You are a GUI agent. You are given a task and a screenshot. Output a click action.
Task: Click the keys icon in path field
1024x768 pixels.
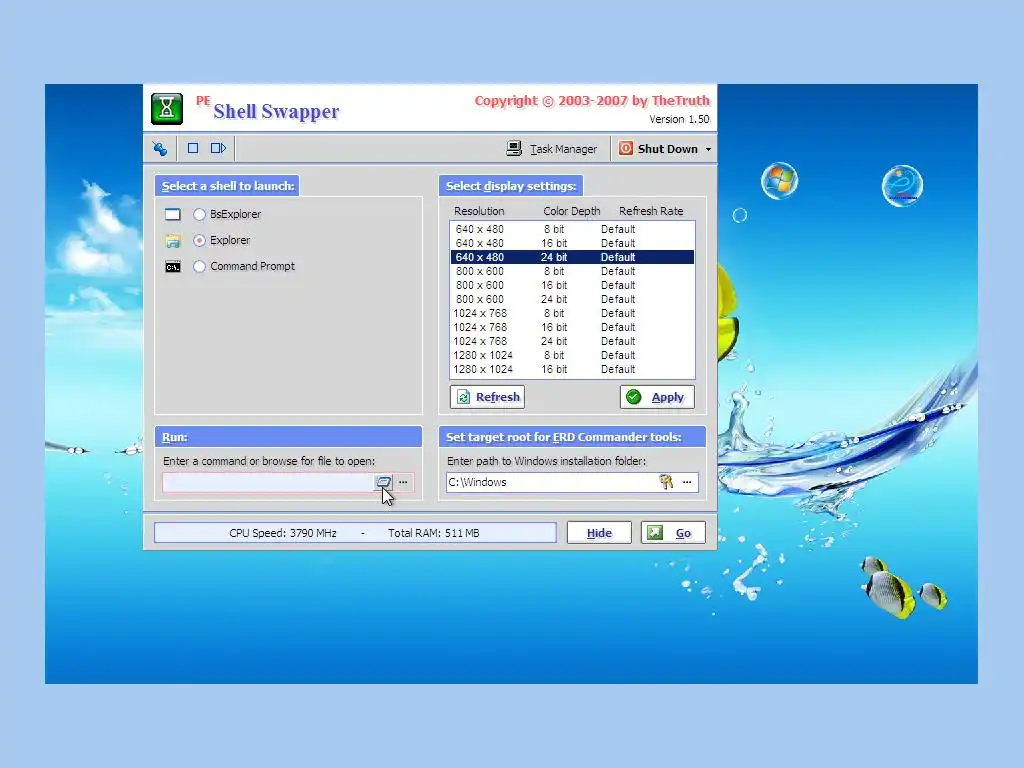tap(666, 483)
